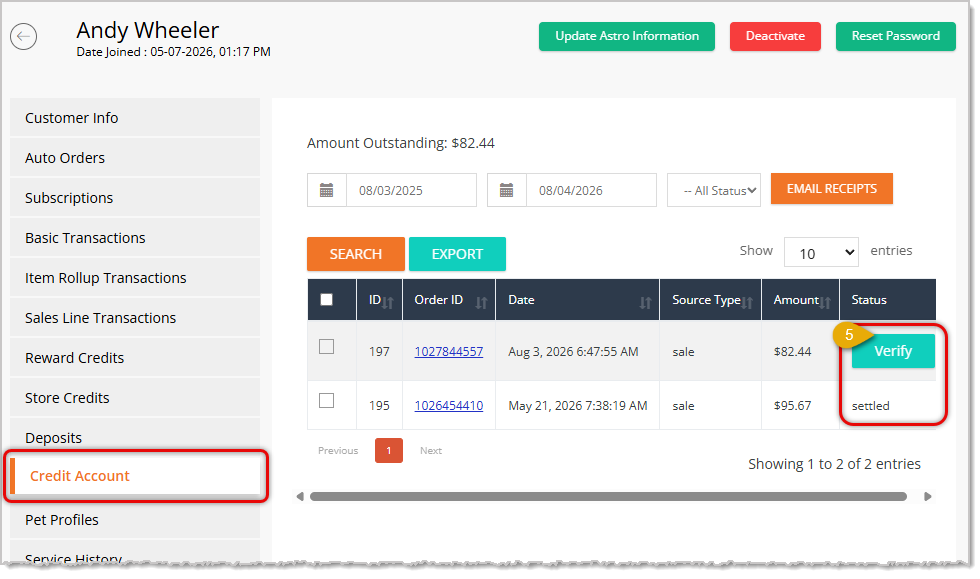The width and height of the screenshot is (980, 579).
Task: Click amount cell $82.44 in row 197
Action: click(792, 351)
